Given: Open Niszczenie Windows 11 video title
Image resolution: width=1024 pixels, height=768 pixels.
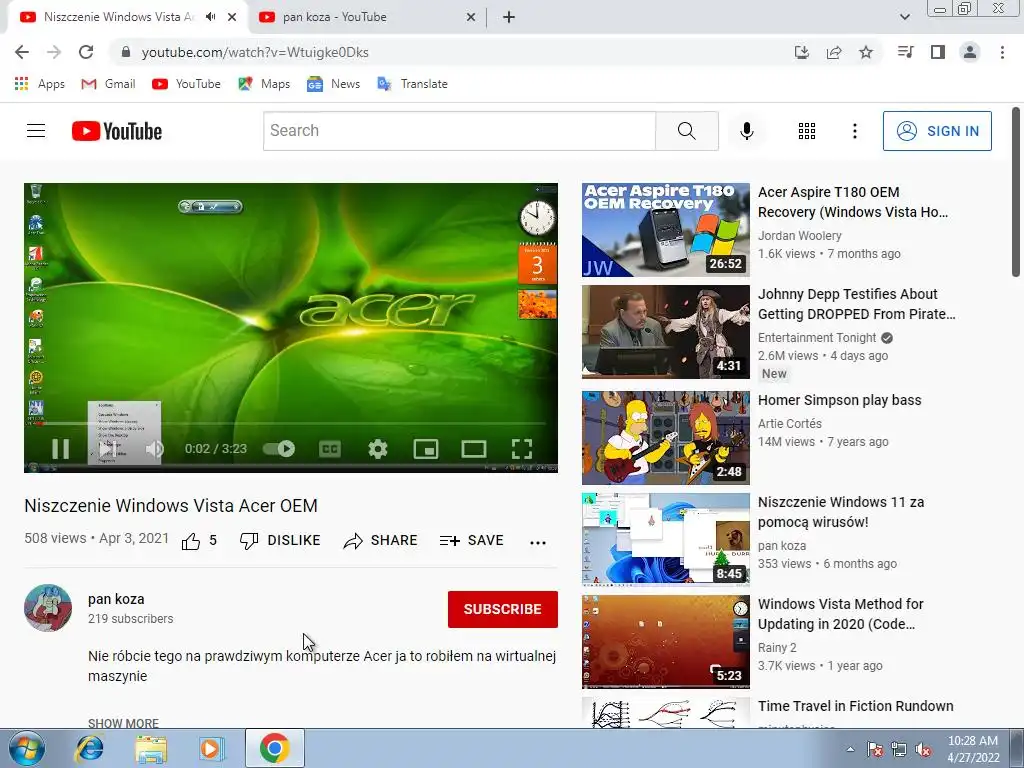Looking at the screenshot, I should [x=840, y=512].
